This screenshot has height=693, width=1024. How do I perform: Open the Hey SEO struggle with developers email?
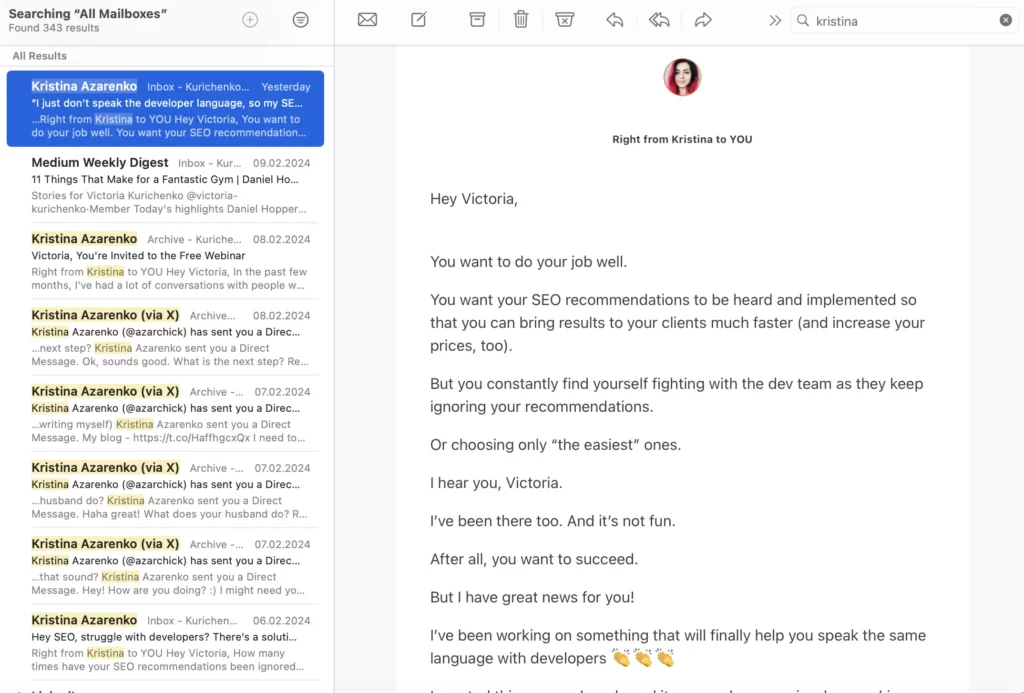coord(165,643)
